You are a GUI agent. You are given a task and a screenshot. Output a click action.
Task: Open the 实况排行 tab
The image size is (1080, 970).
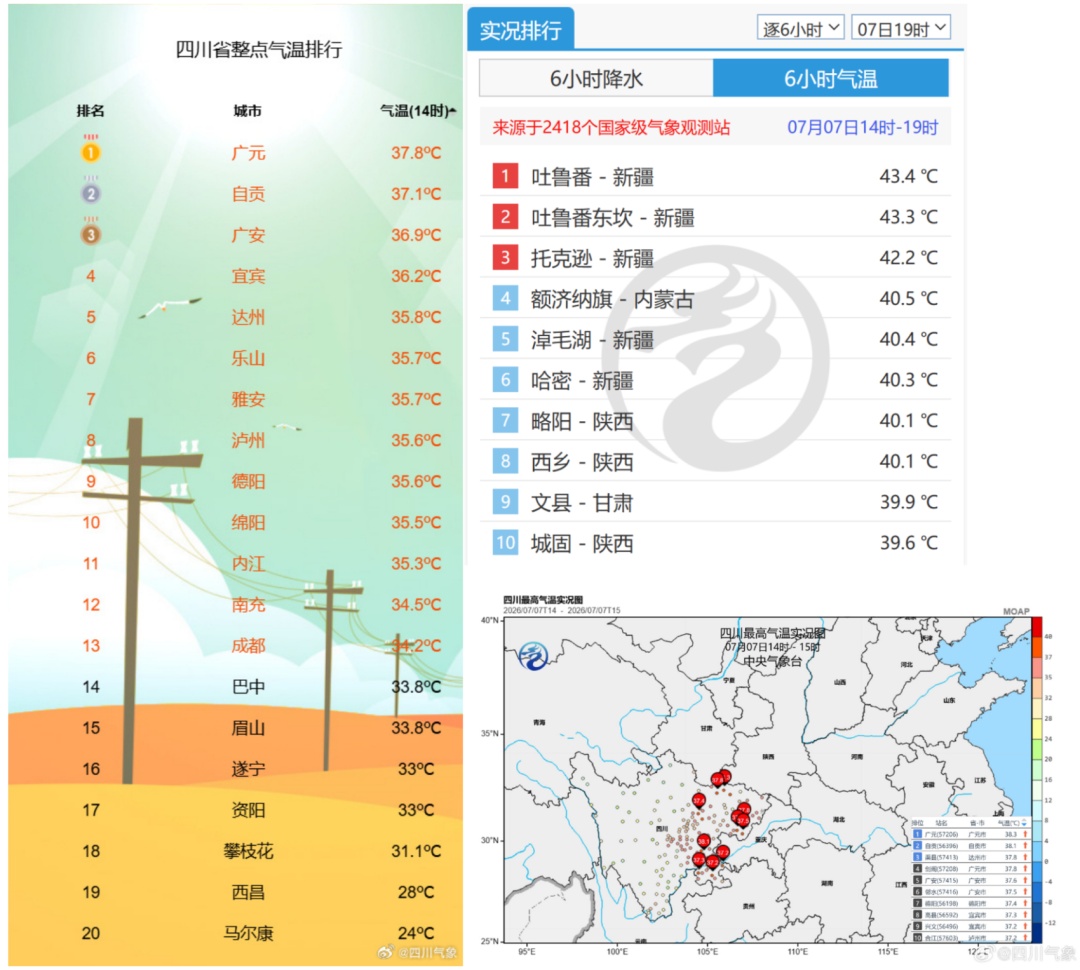(x=521, y=30)
